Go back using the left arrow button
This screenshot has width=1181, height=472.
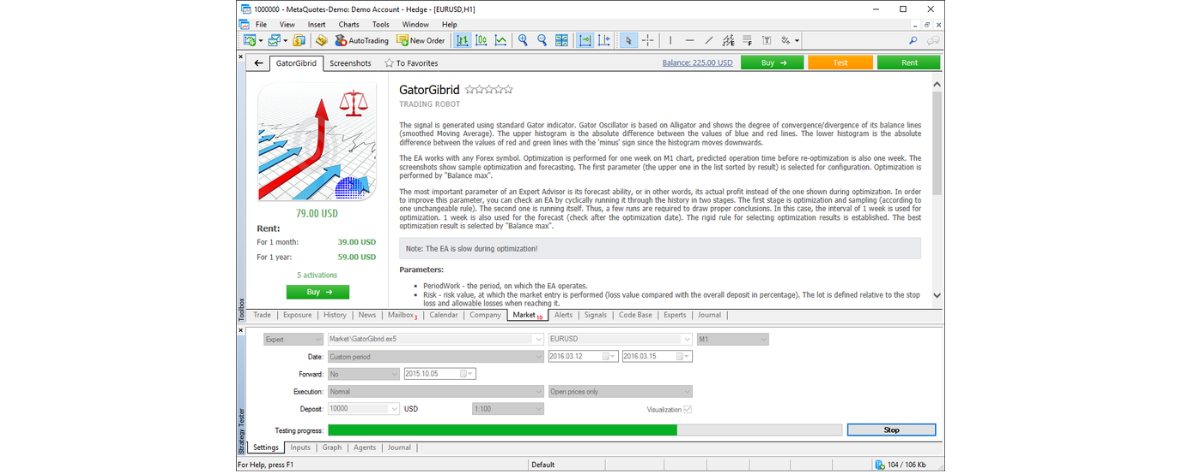click(258, 63)
